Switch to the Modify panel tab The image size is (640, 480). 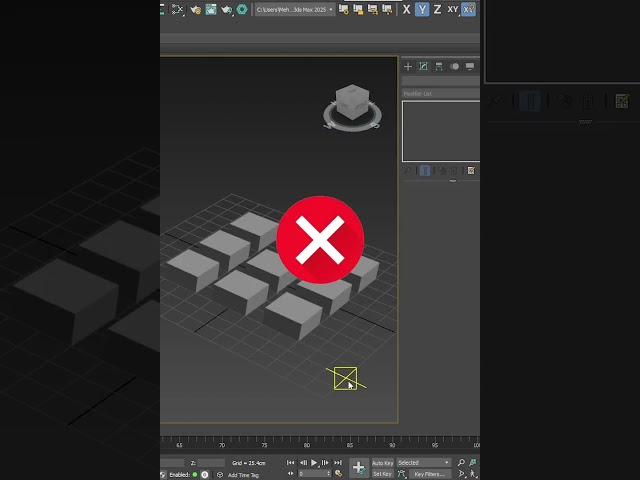coord(423,67)
